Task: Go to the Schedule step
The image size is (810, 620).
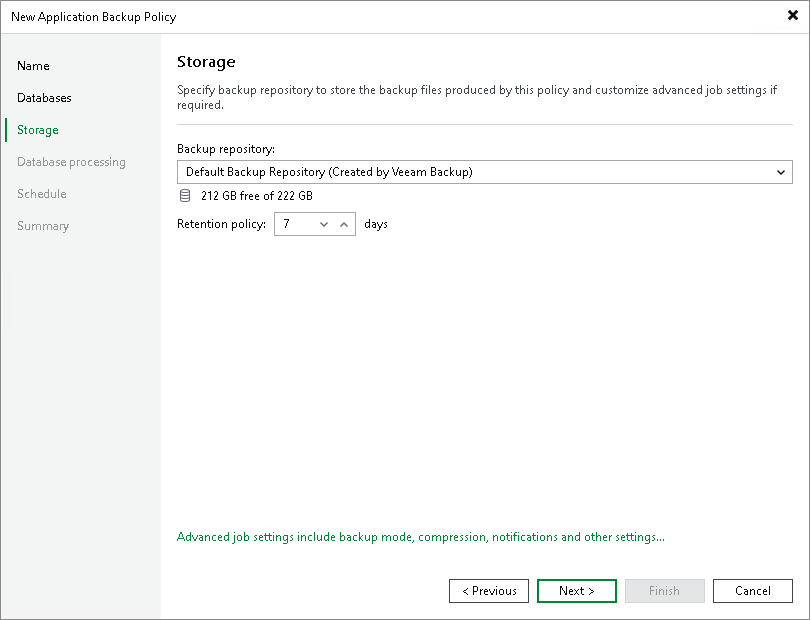Action: [x=41, y=194]
